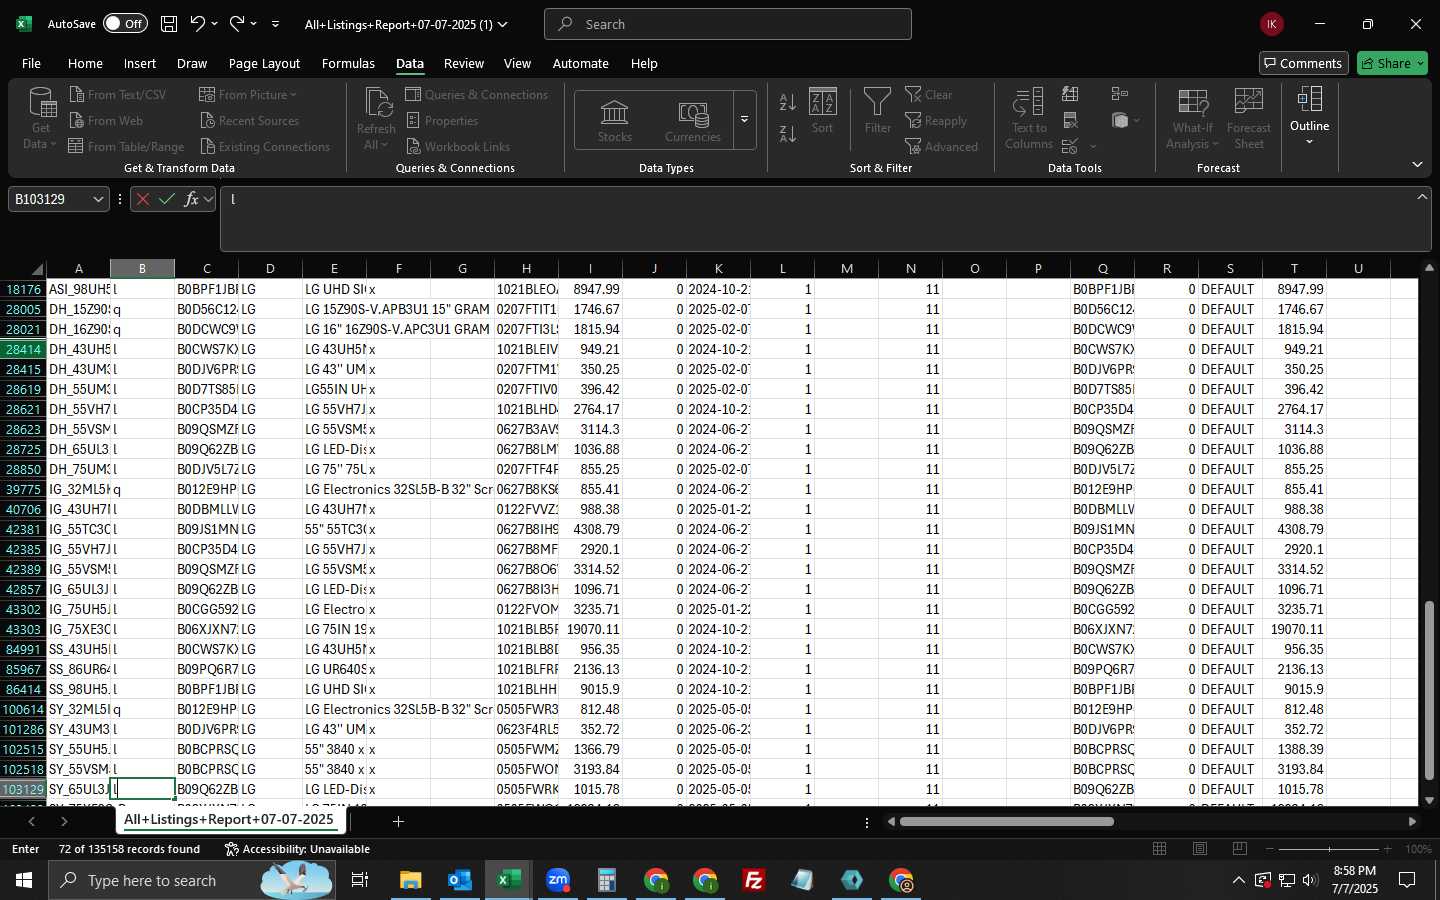This screenshot has height=900, width=1440.
Task: Click Clear filter button
Action: [929, 94]
